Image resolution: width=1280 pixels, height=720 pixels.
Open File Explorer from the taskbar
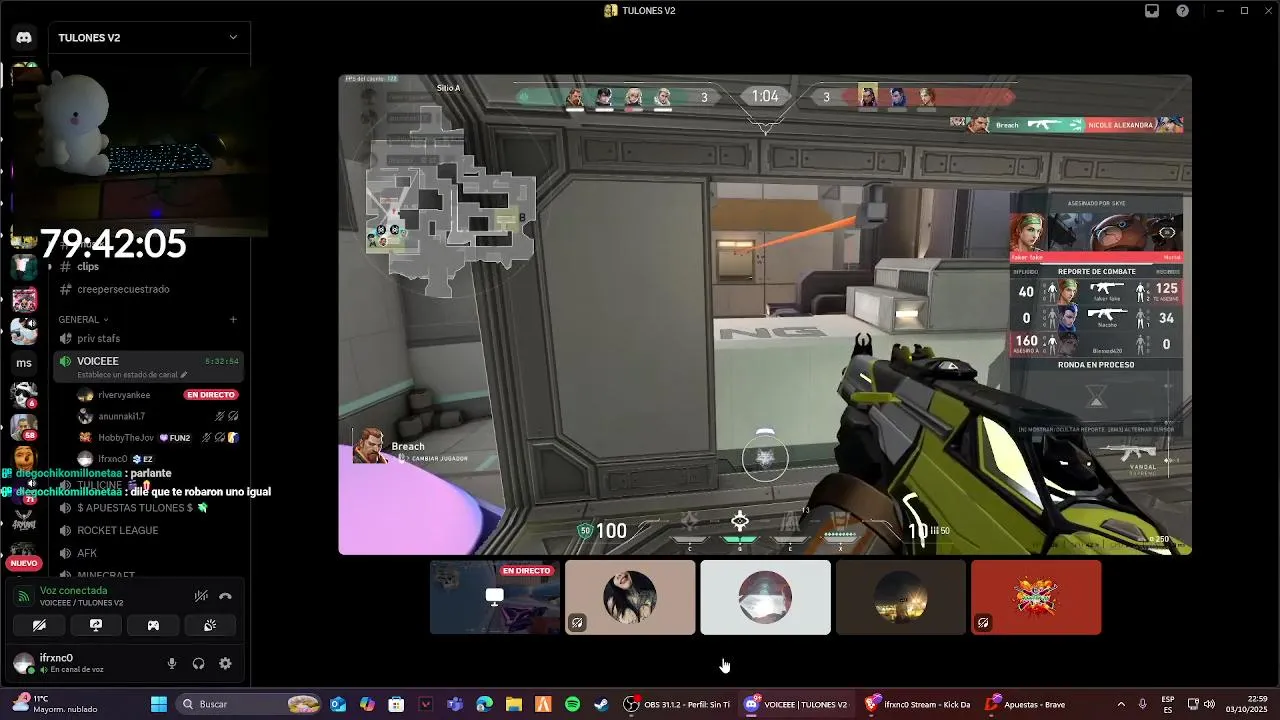click(x=514, y=704)
